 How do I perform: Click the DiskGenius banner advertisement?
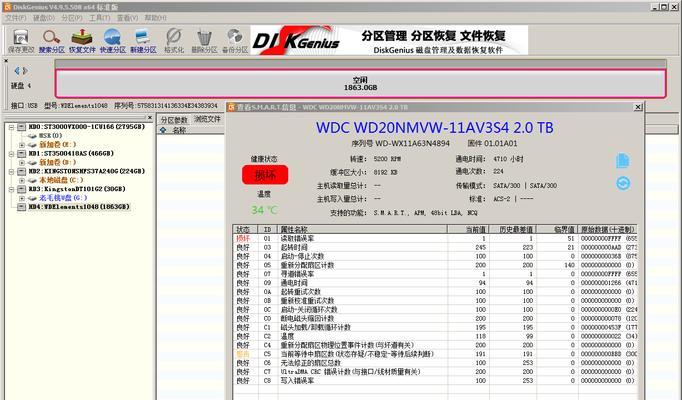[x=389, y=40]
